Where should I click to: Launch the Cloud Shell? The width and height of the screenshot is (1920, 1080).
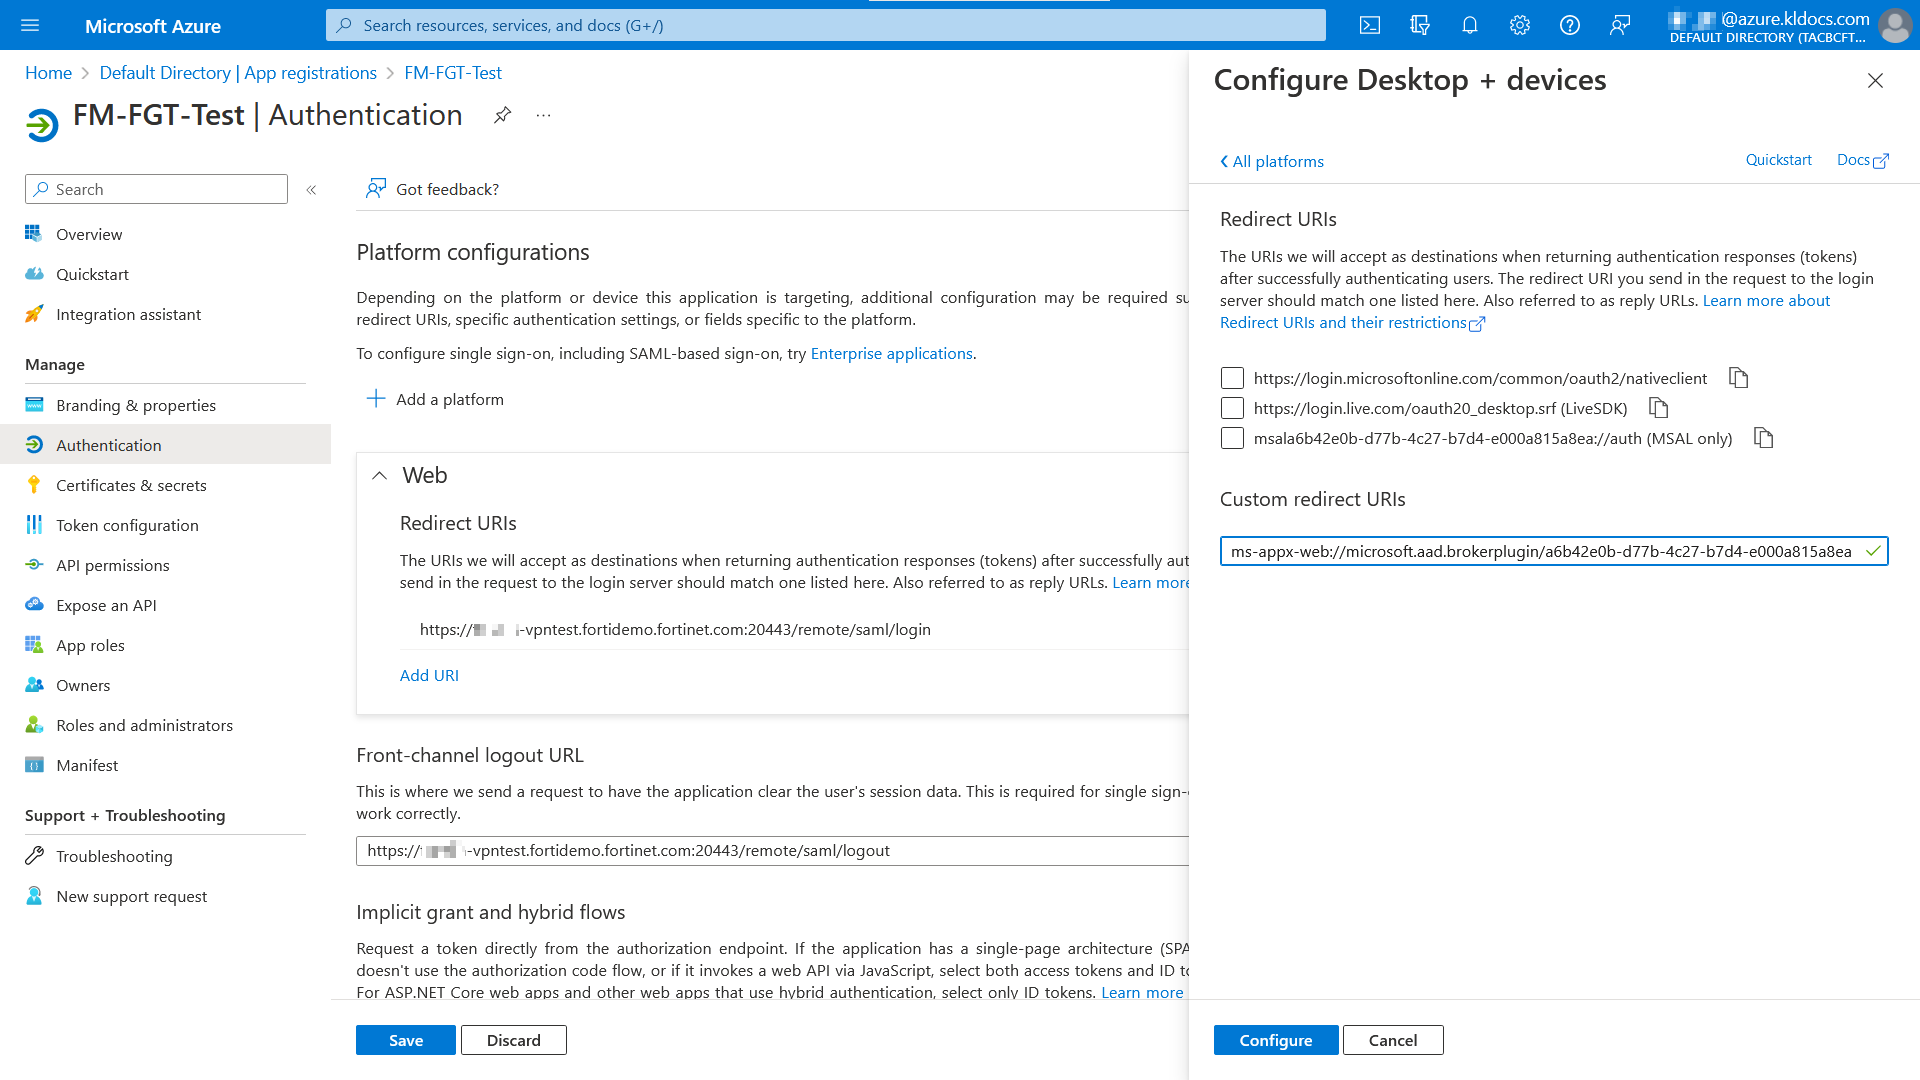click(x=1369, y=25)
